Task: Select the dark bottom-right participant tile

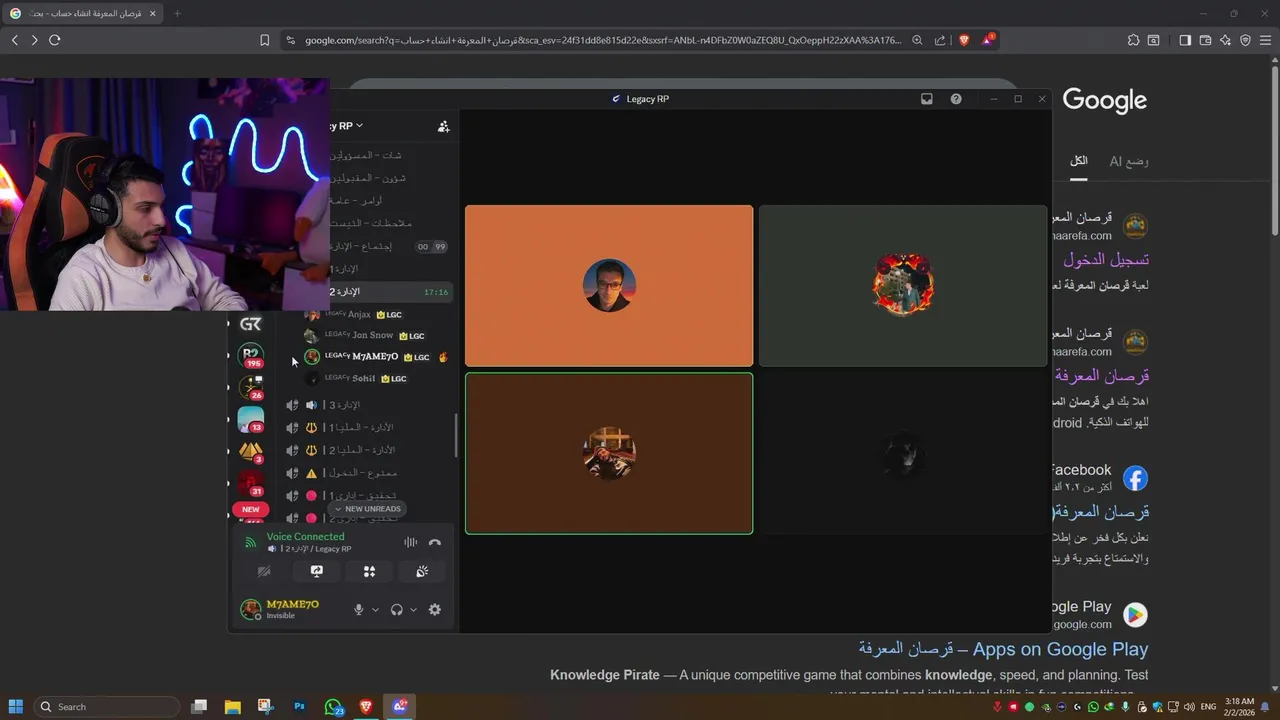Action: (903, 454)
